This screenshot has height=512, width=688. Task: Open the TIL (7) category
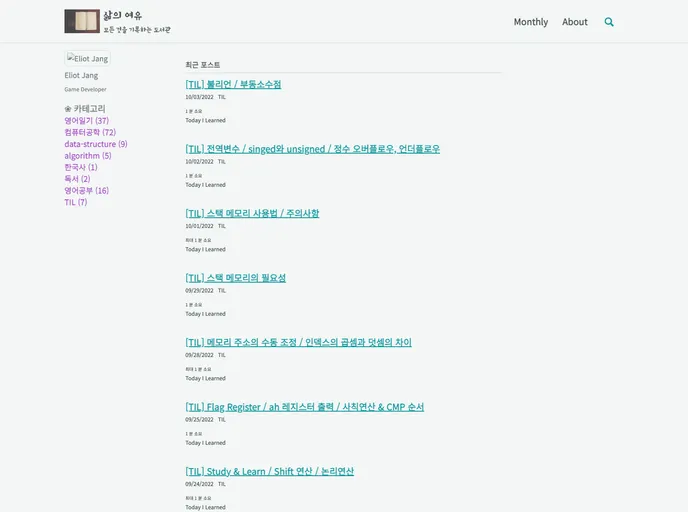(x=75, y=202)
